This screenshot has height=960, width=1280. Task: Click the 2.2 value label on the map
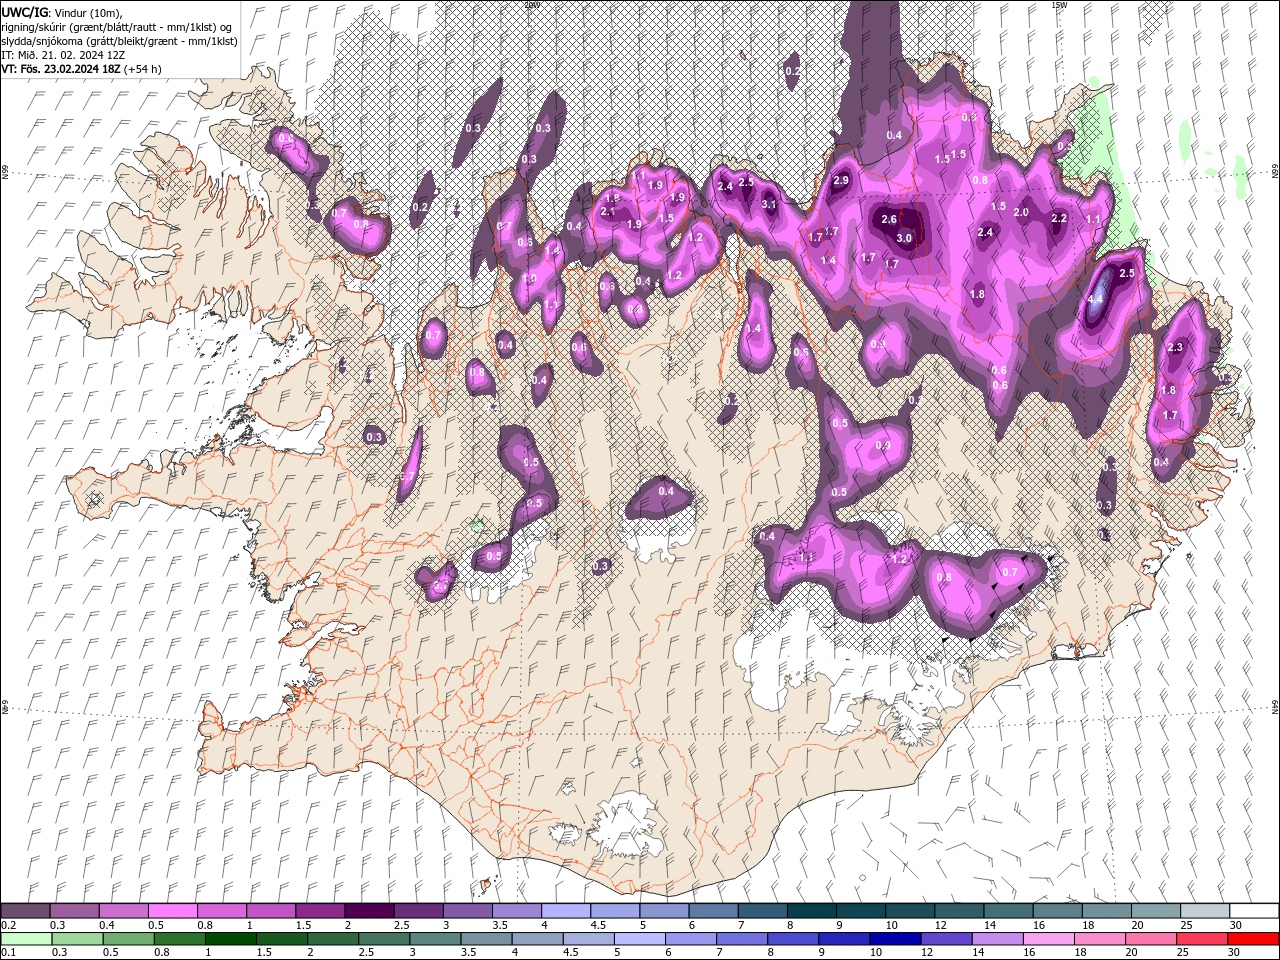tap(1060, 218)
